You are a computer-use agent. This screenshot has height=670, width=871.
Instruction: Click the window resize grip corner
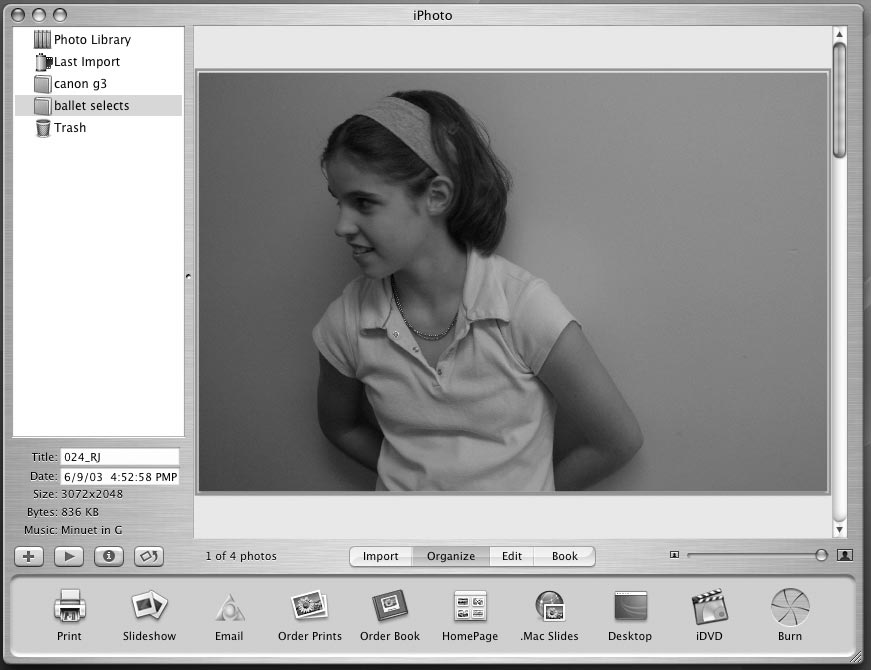855,658
